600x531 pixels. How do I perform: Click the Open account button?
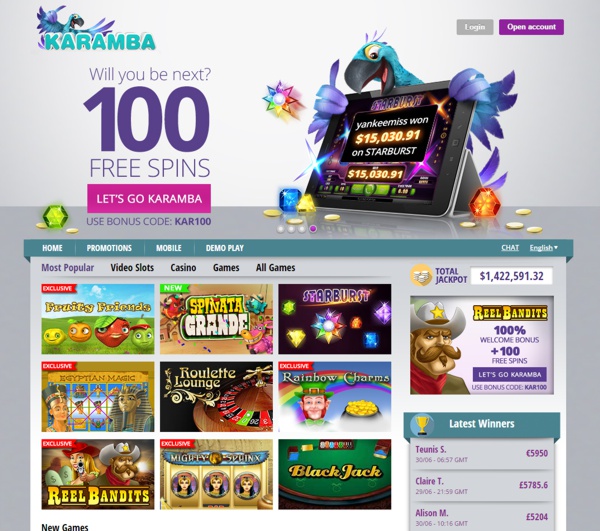click(531, 27)
